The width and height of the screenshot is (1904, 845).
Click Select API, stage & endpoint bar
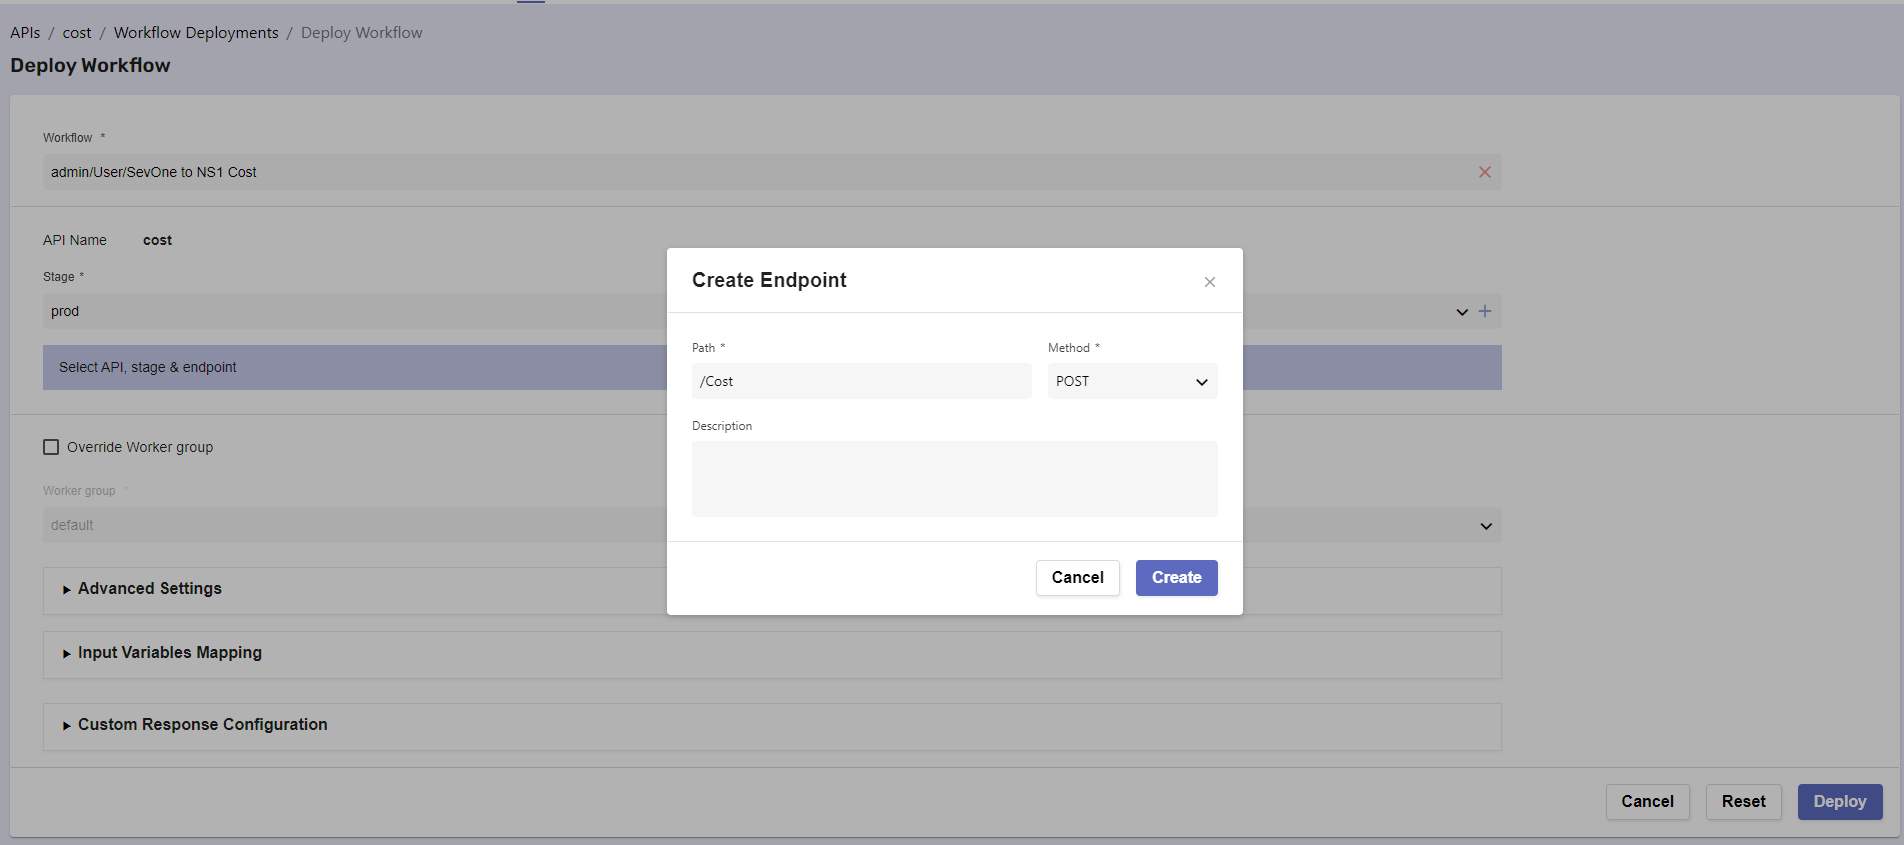coord(772,367)
